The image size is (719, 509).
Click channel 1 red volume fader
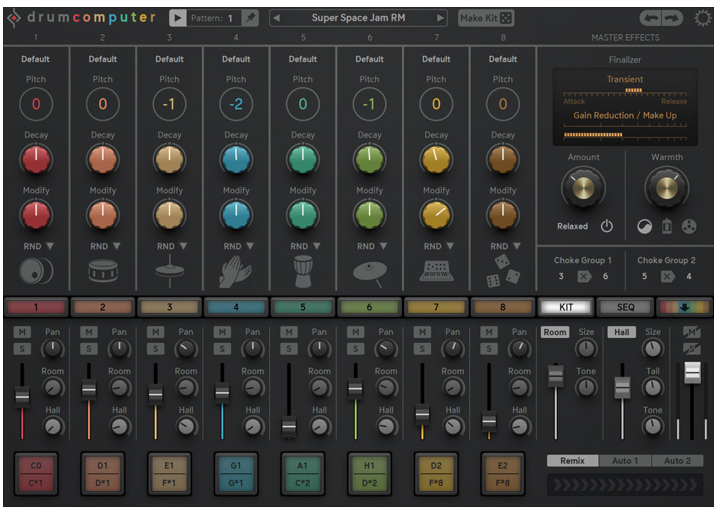22,396
